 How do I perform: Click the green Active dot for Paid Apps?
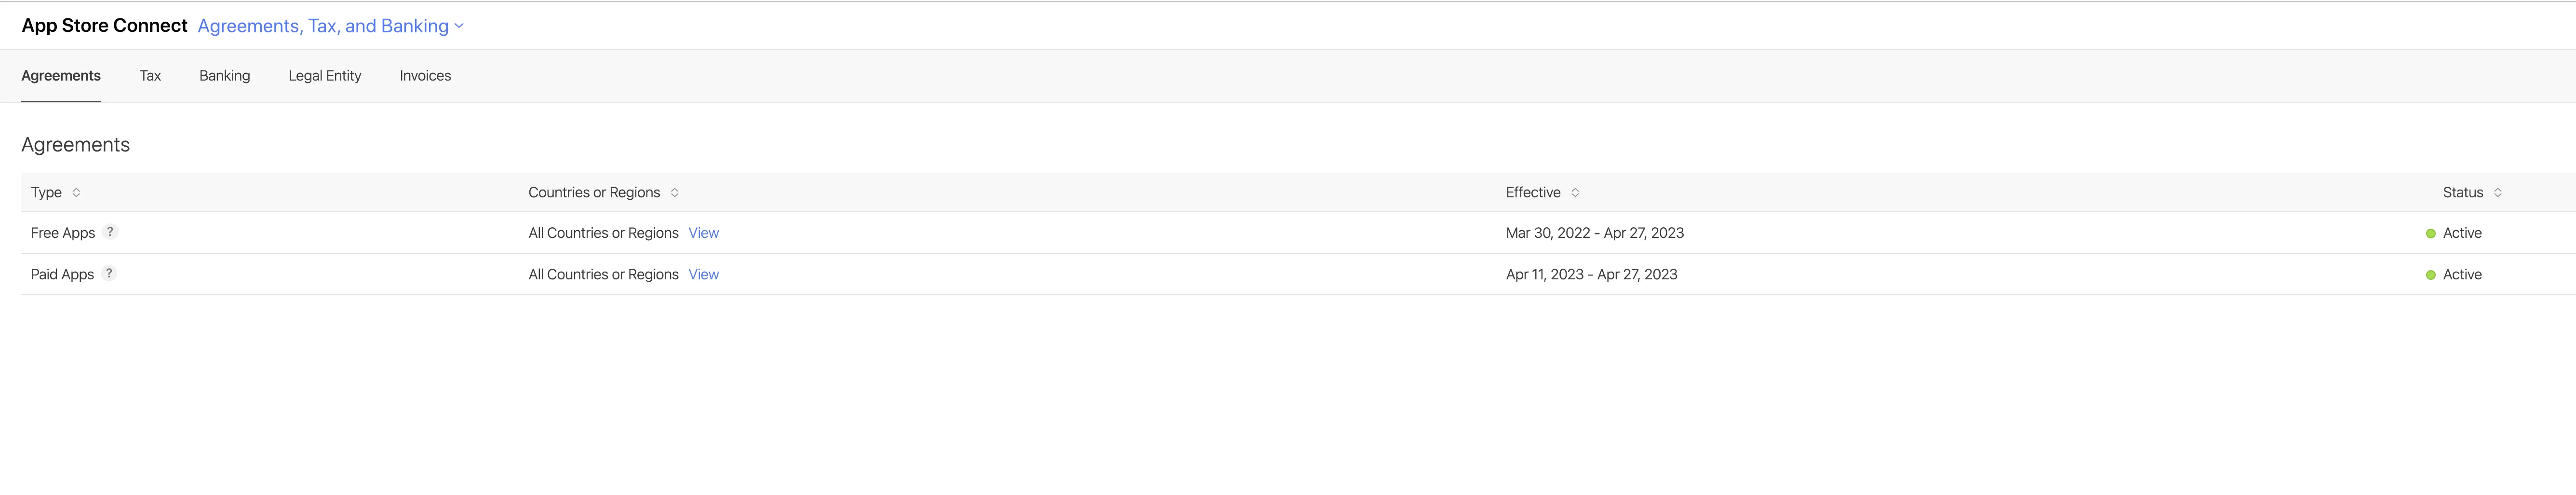[x=2431, y=275]
